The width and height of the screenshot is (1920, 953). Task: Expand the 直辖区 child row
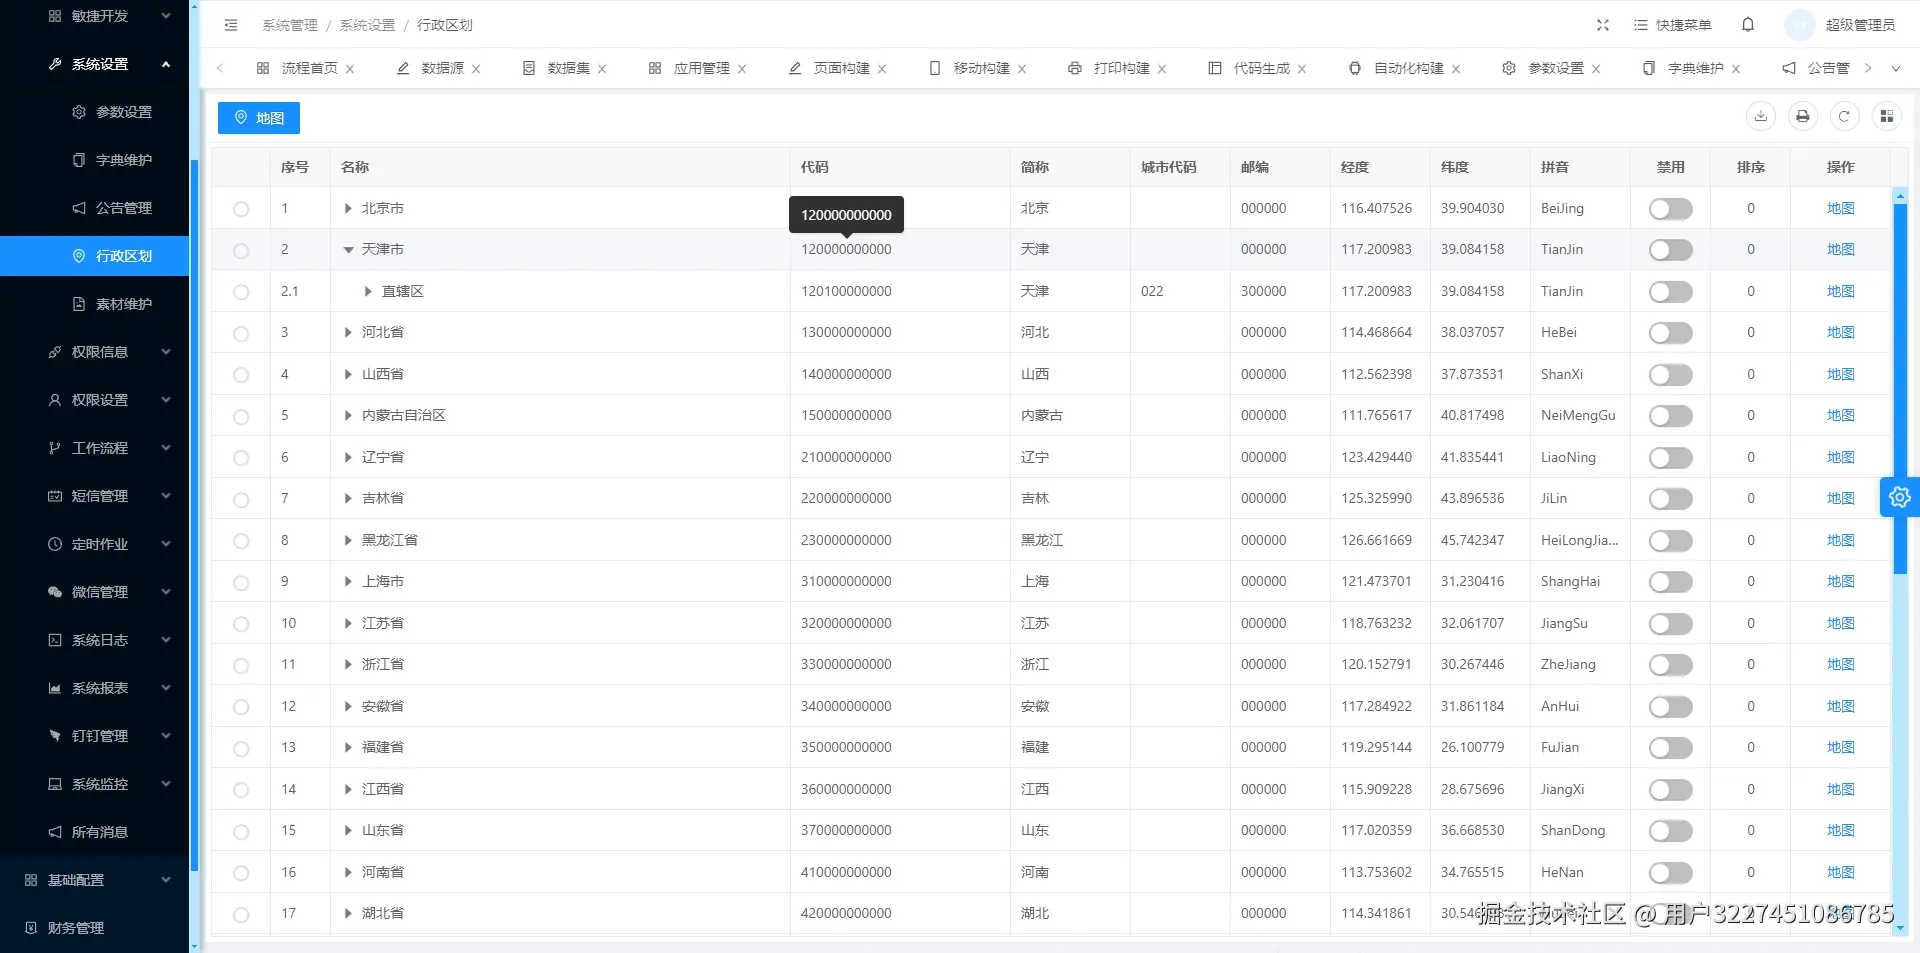coord(368,291)
